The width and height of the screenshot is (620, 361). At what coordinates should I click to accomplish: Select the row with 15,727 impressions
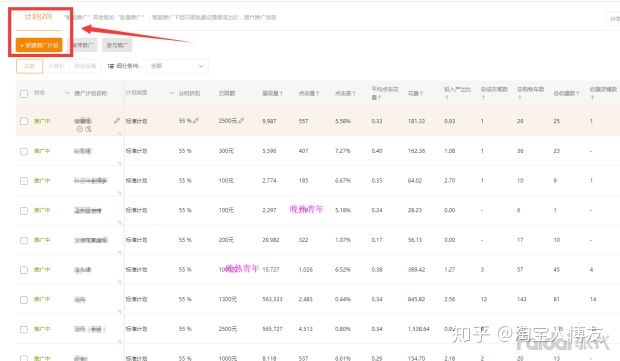pos(24,270)
